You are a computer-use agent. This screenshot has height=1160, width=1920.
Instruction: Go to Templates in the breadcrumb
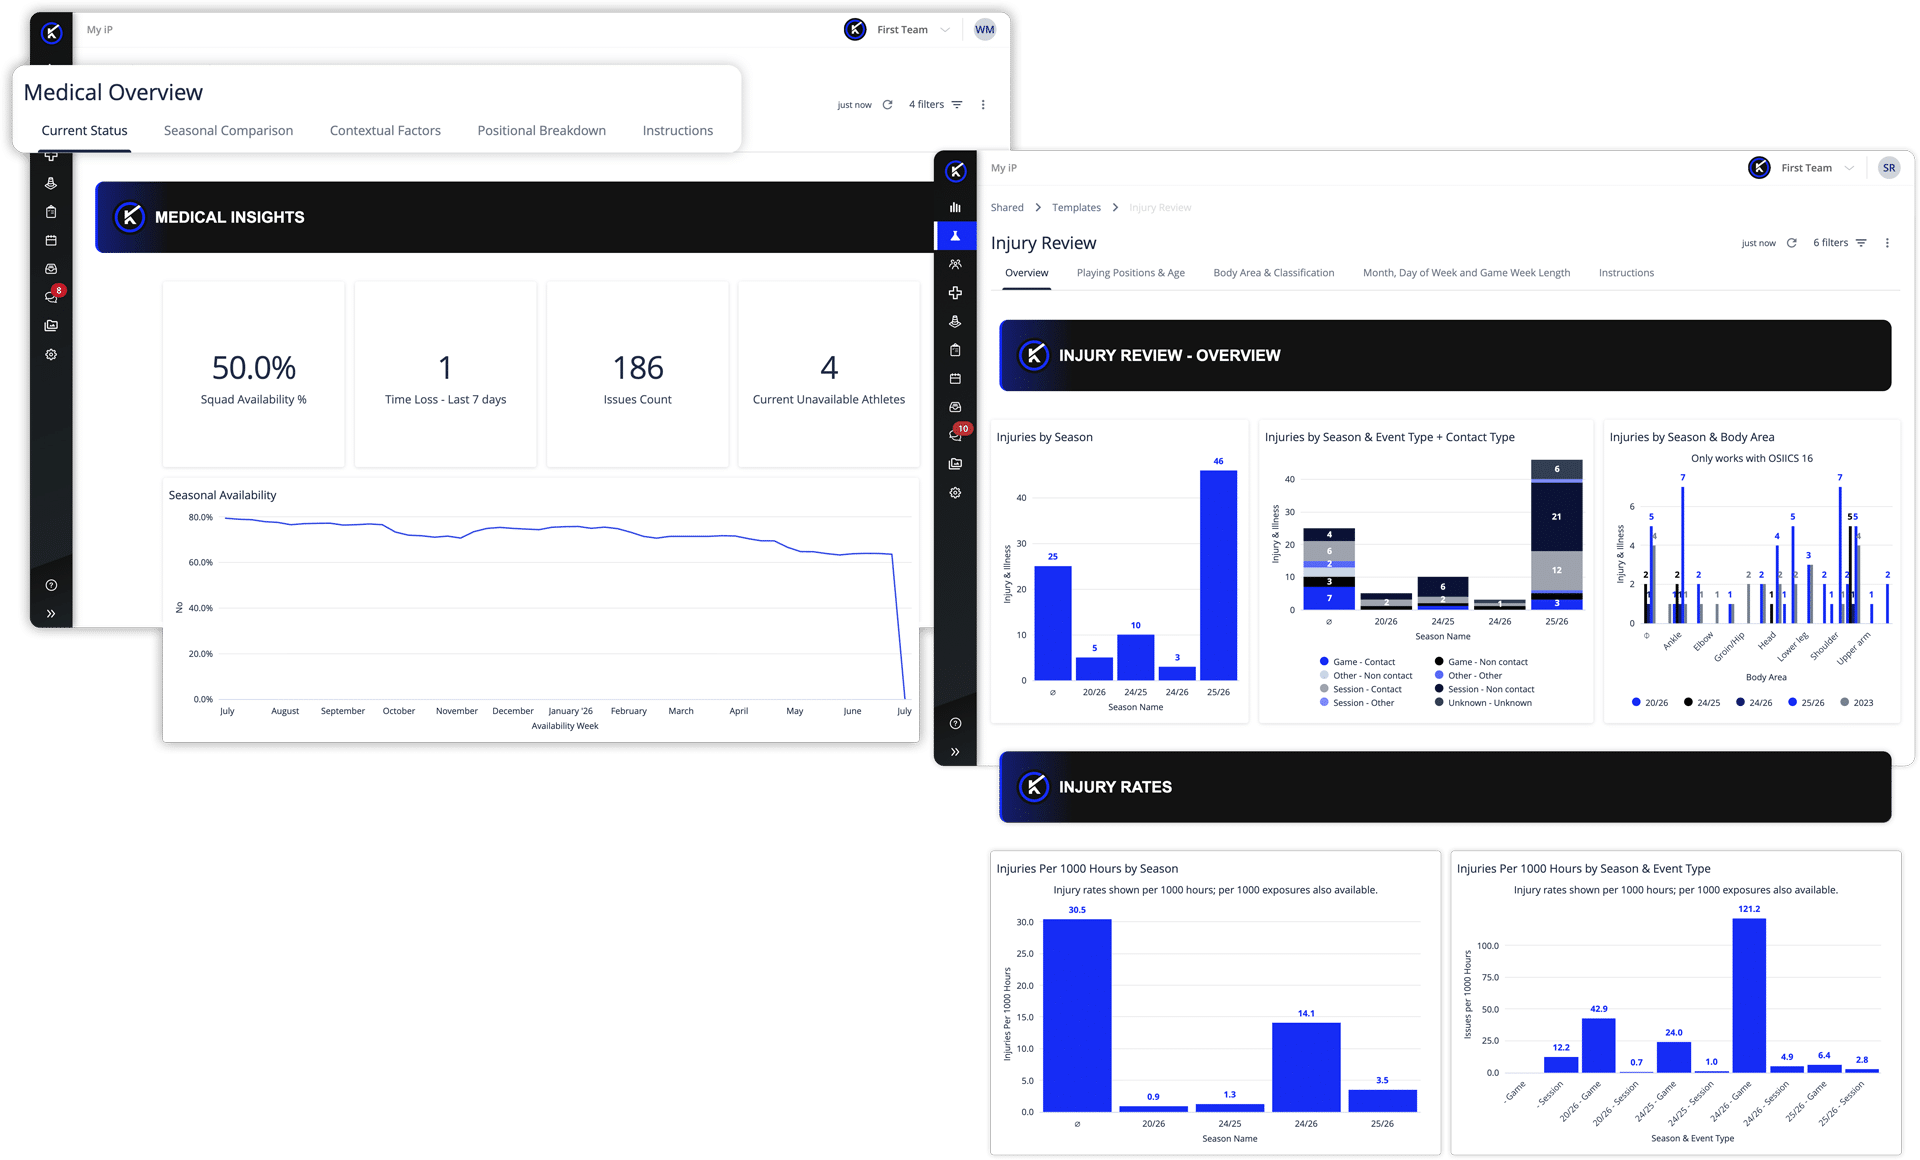(1076, 208)
